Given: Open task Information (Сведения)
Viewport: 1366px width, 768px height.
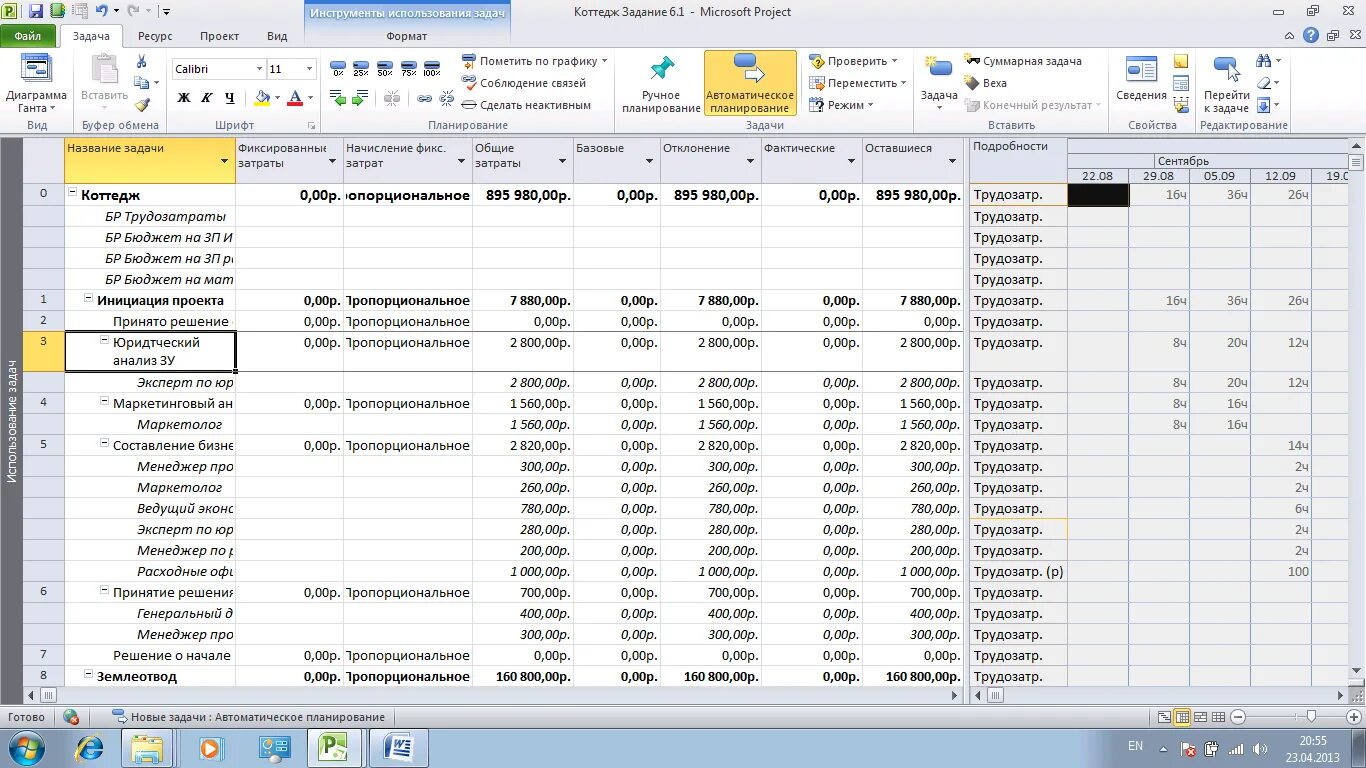Looking at the screenshot, I should (1141, 80).
